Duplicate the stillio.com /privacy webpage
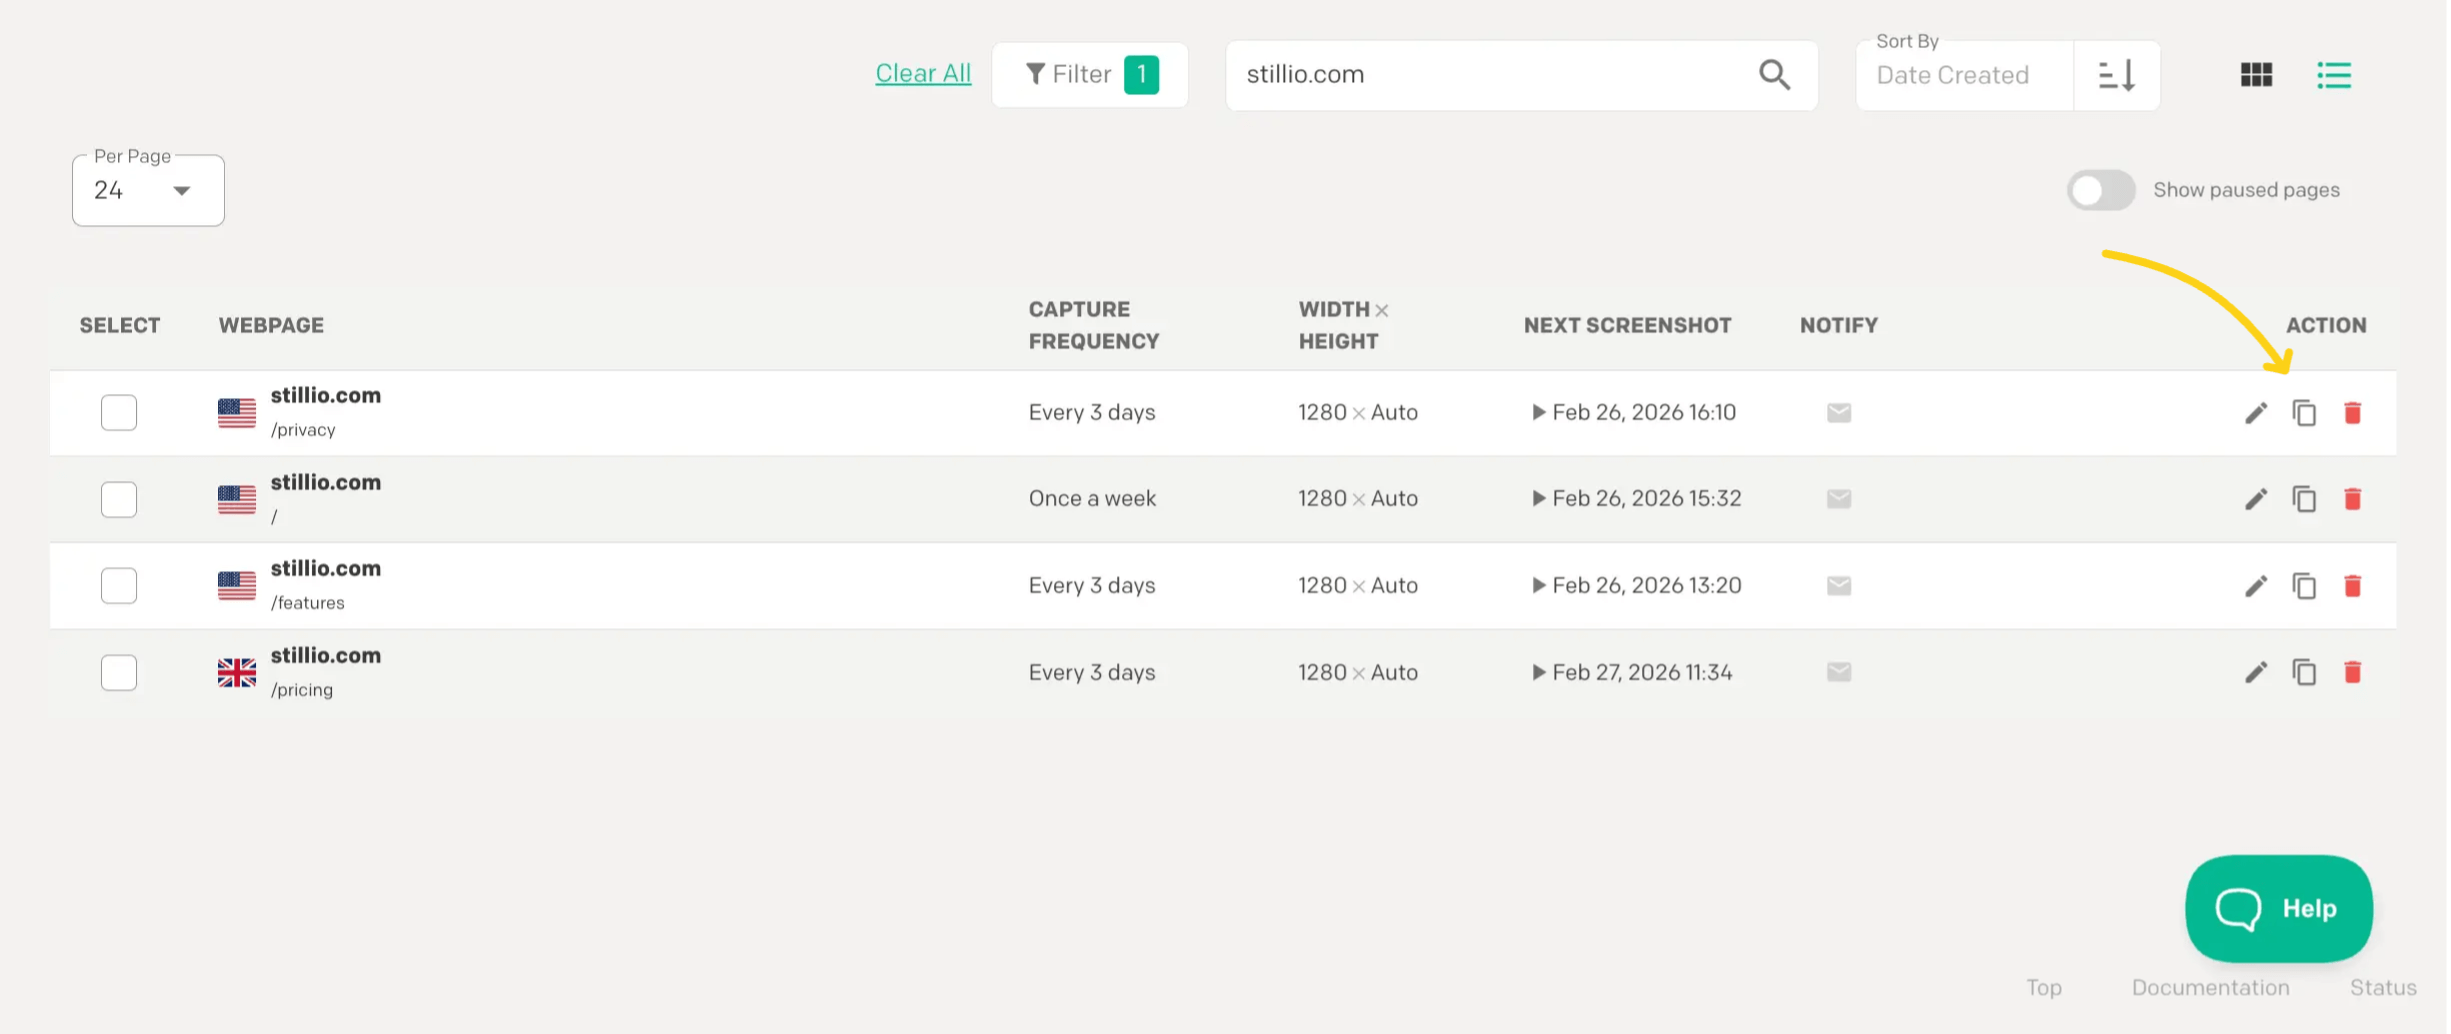 click(x=2304, y=412)
